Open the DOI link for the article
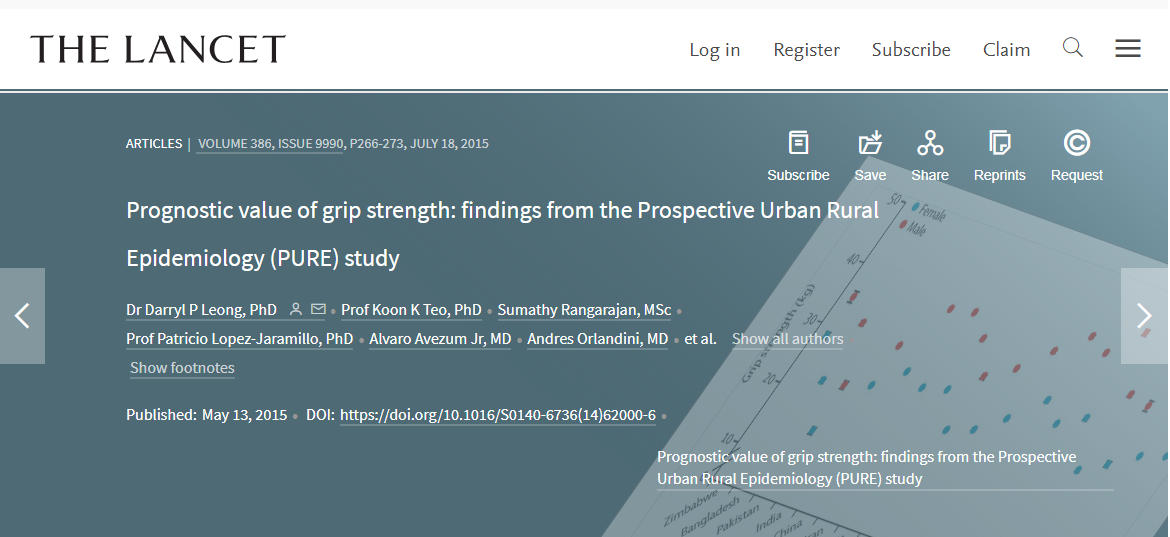The image size is (1170, 537). 498,415
